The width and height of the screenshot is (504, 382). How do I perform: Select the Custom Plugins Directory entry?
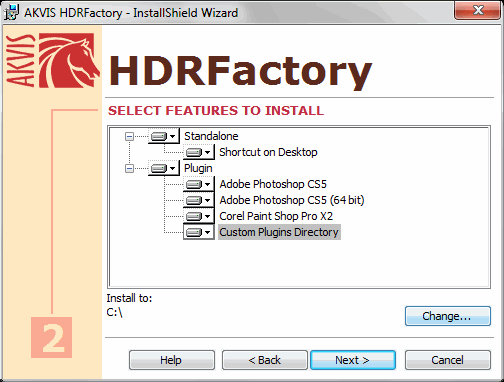click(x=279, y=232)
